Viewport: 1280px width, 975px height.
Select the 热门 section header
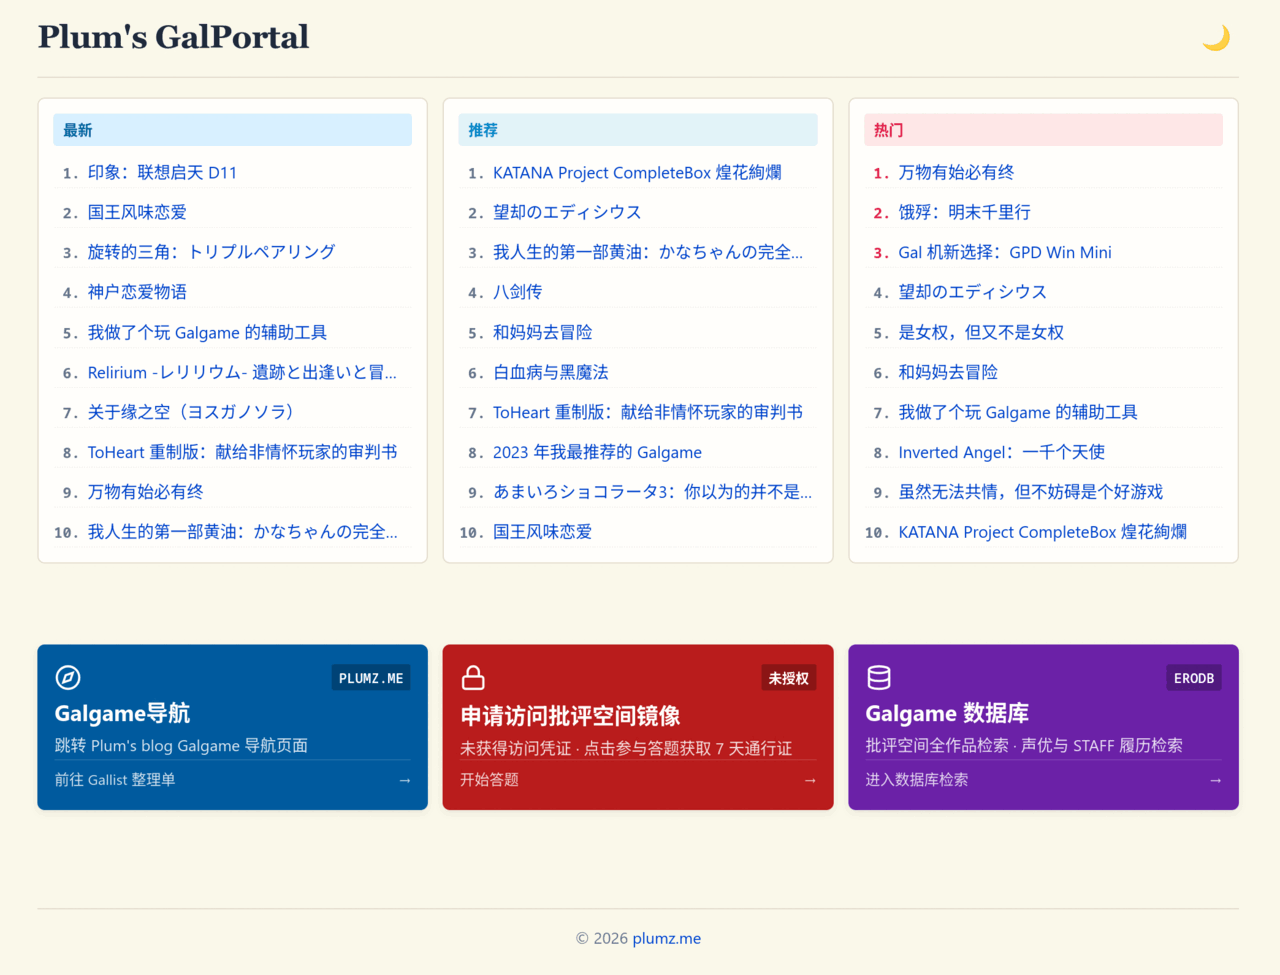[1043, 130]
